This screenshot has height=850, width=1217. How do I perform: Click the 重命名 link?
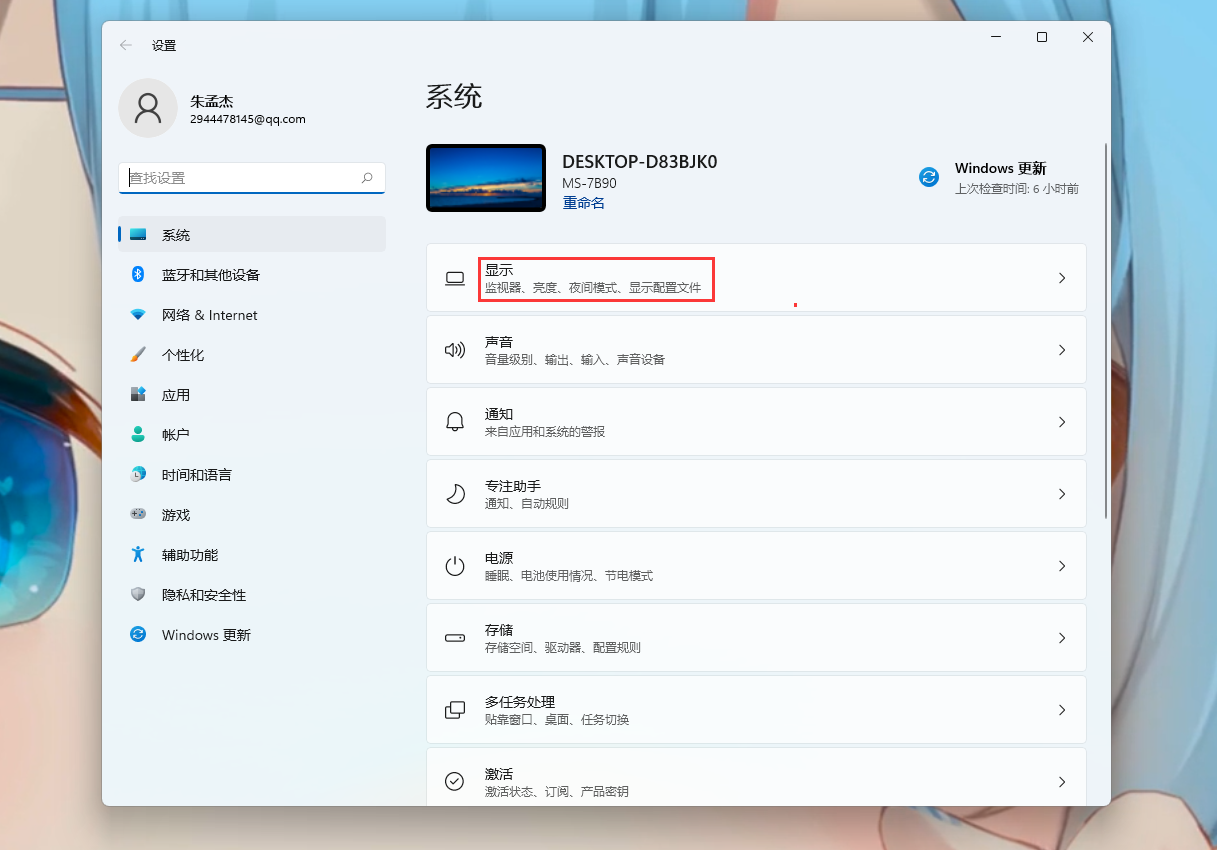[583, 203]
